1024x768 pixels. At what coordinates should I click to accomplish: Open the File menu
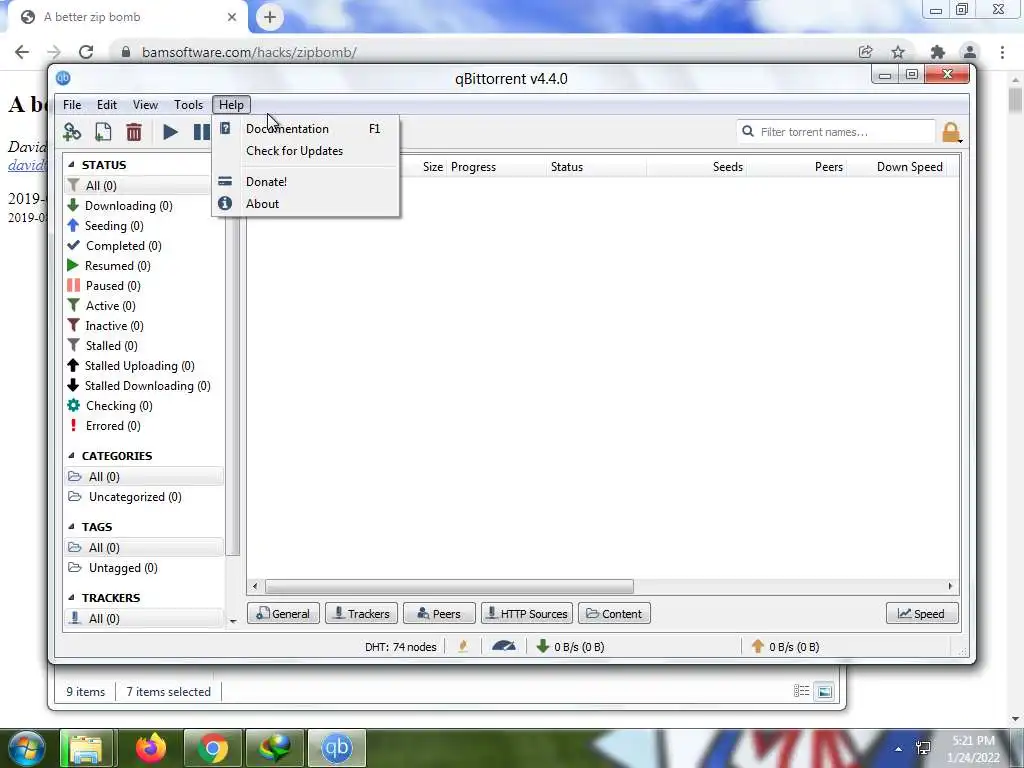coord(72,104)
